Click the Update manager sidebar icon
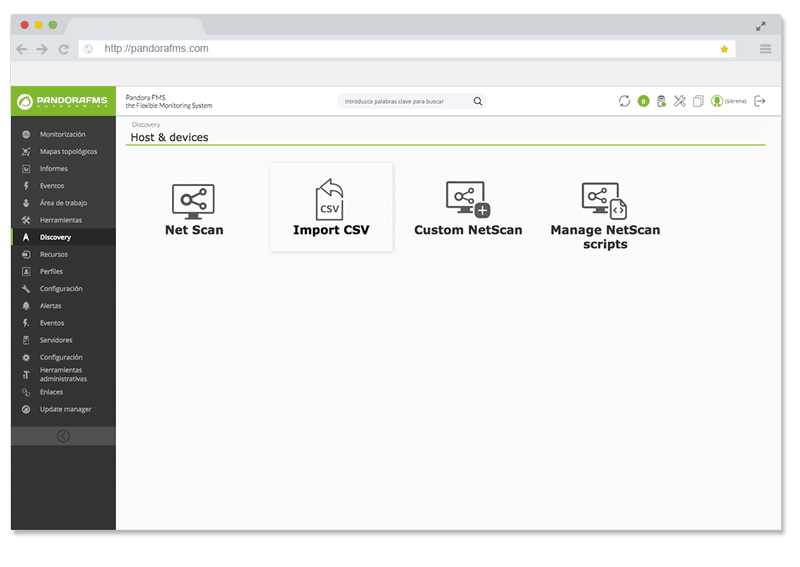Viewport: 800px width, 567px height. pos(26,409)
